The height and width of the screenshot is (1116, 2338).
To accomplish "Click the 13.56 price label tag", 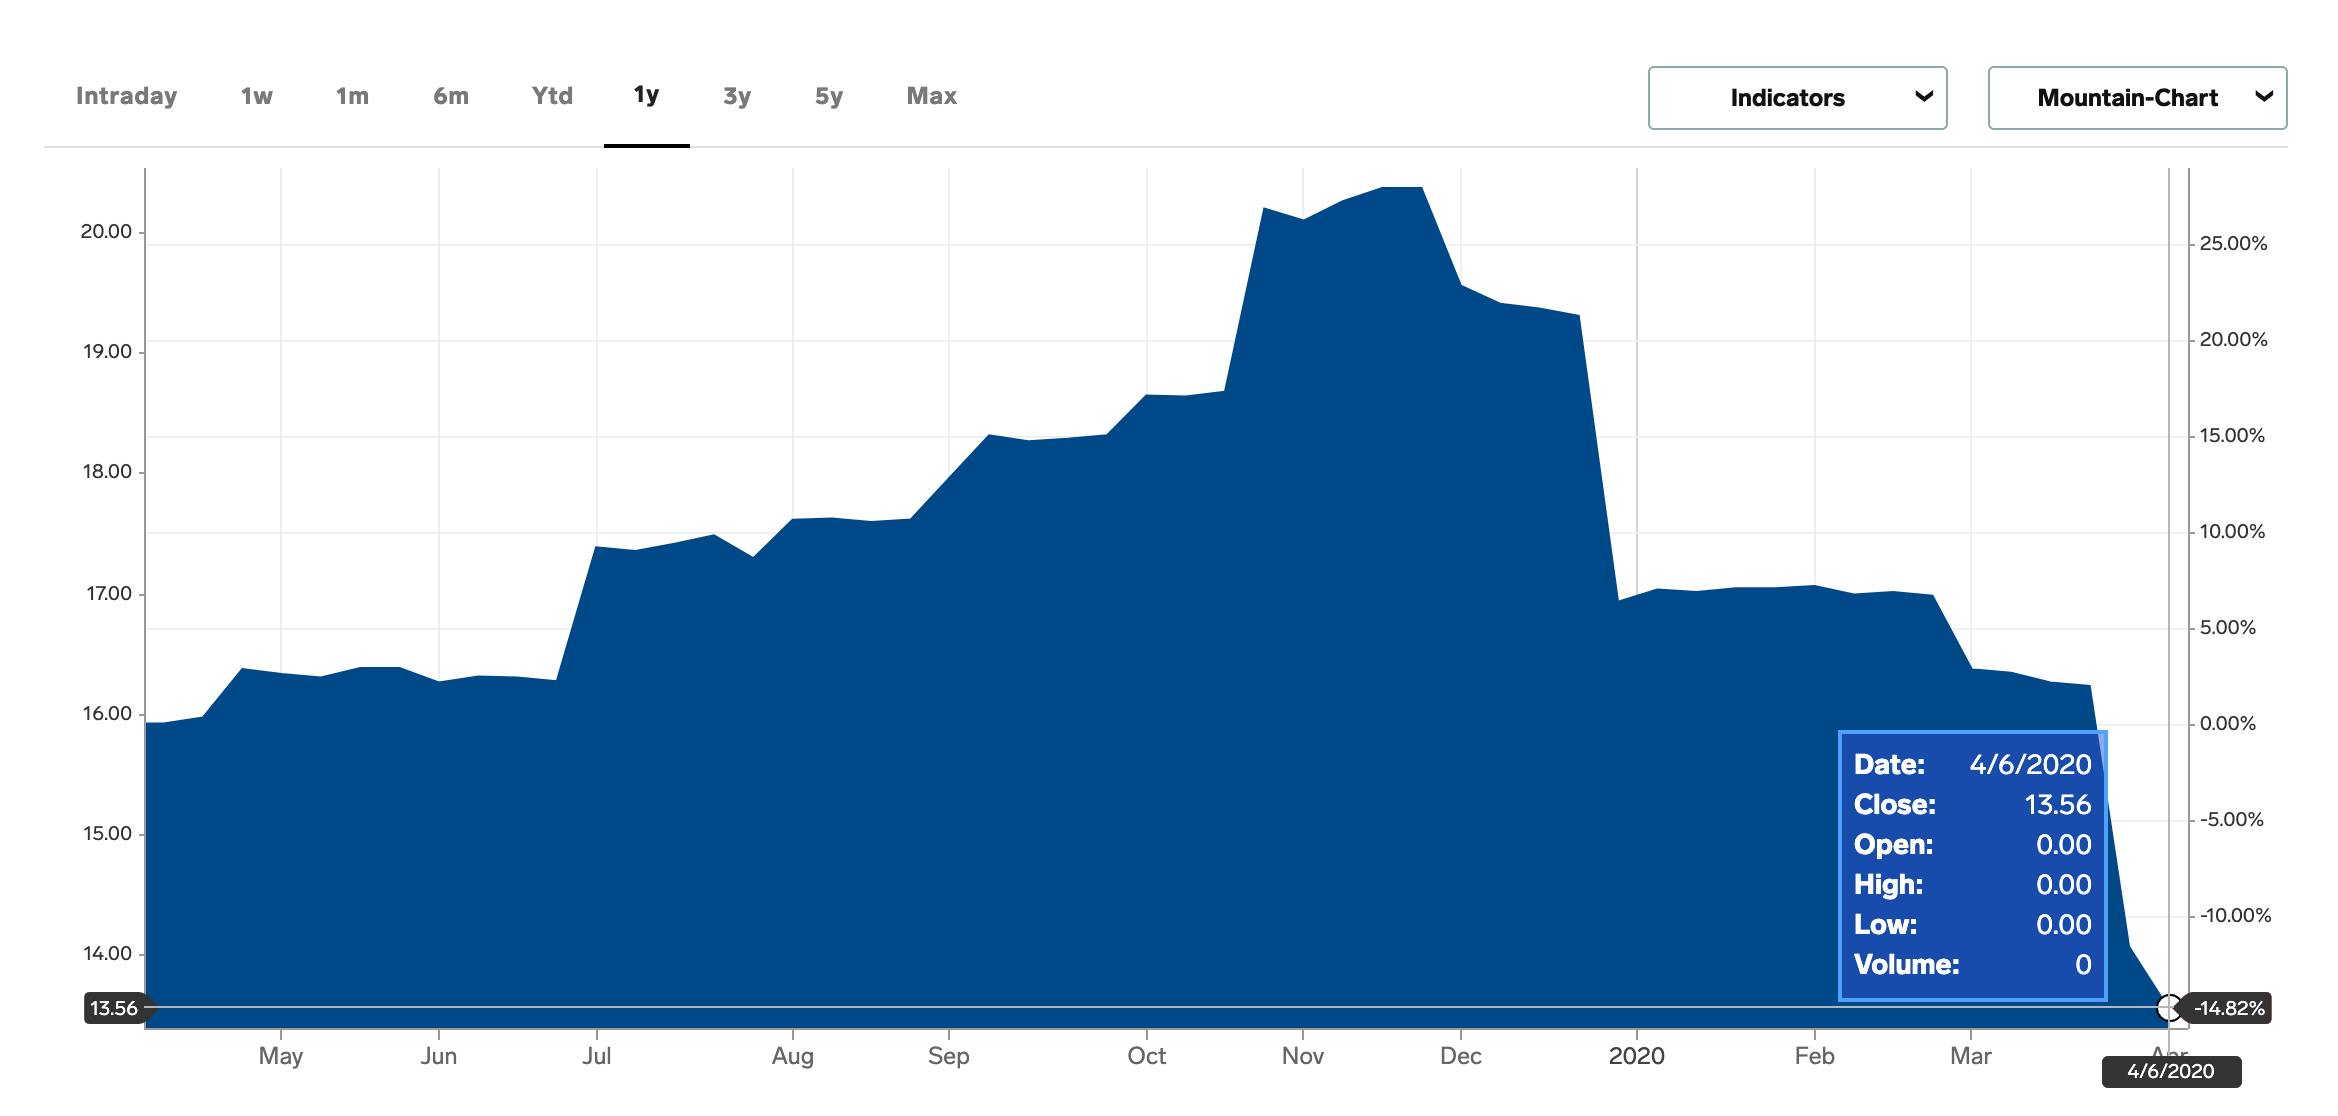I will tap(115, 1008).
